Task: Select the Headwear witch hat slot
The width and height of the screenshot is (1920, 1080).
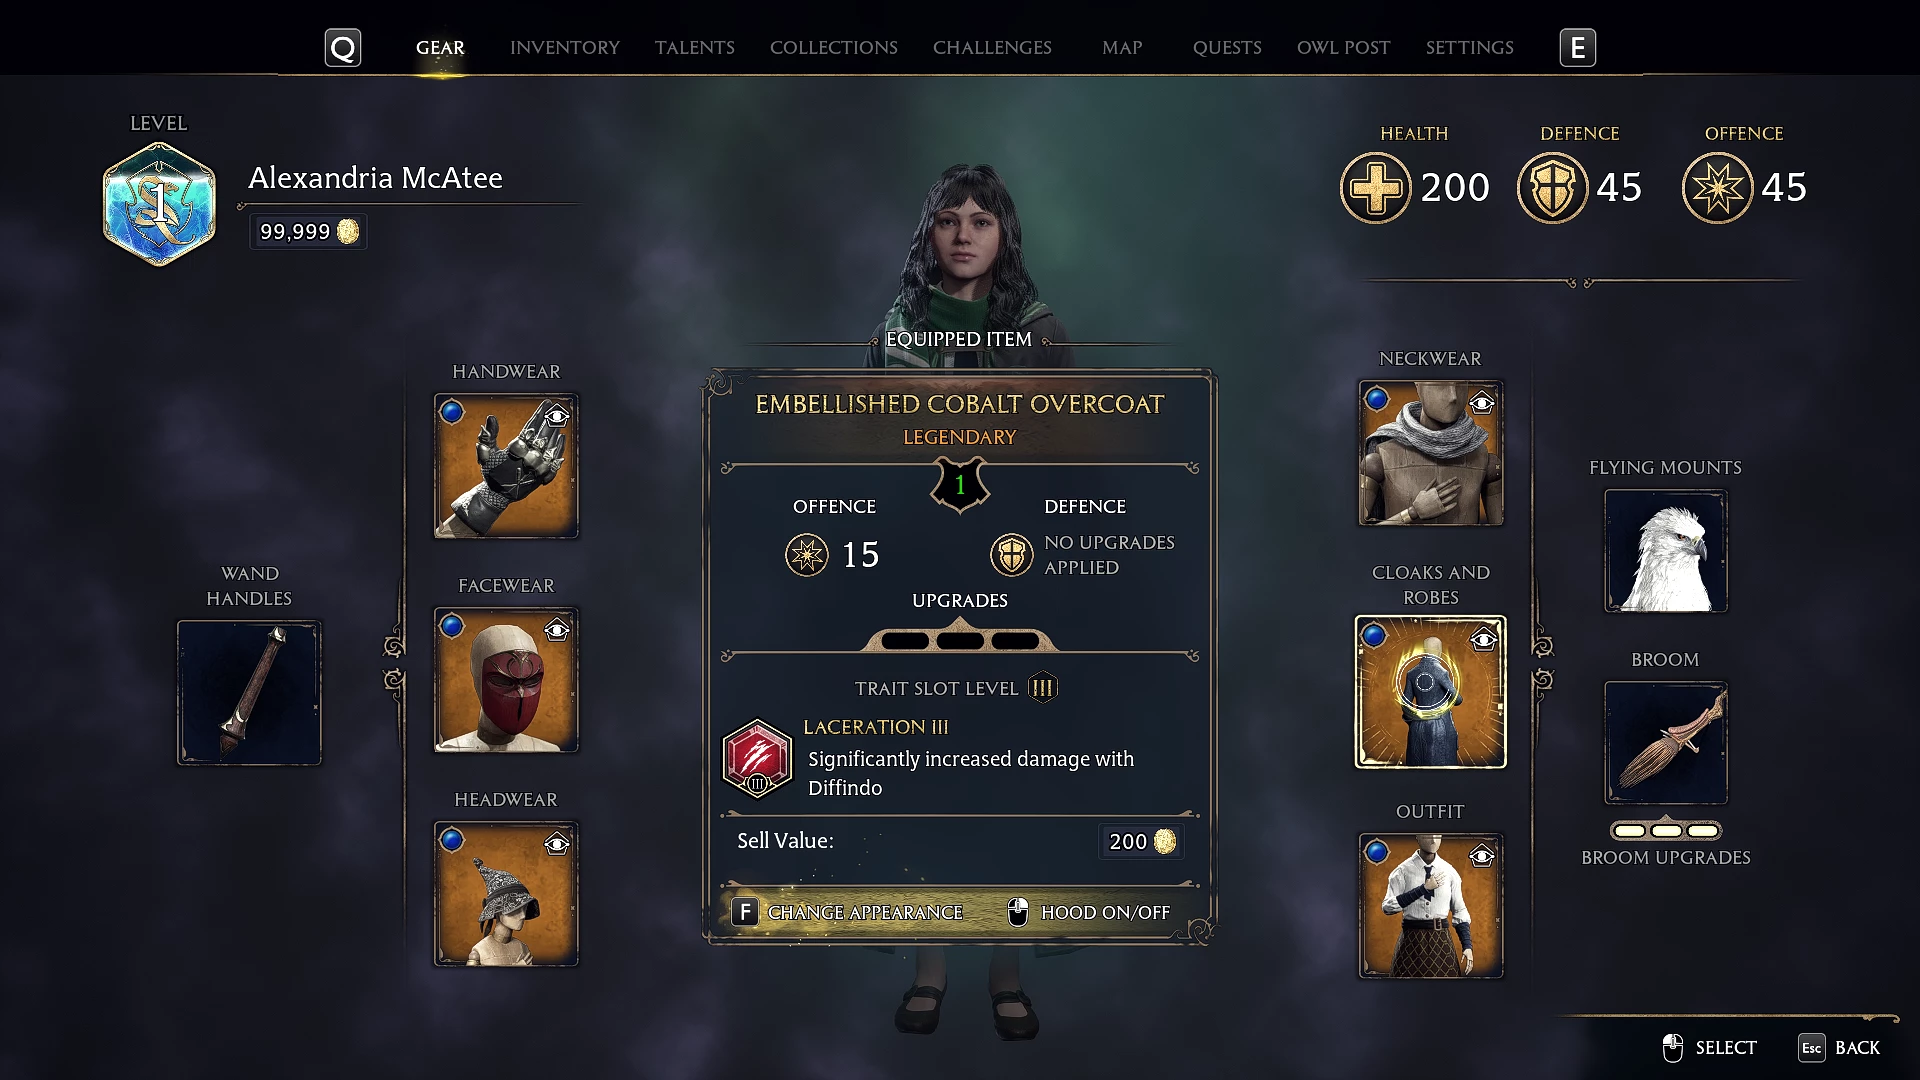Action: coord(506,894)
